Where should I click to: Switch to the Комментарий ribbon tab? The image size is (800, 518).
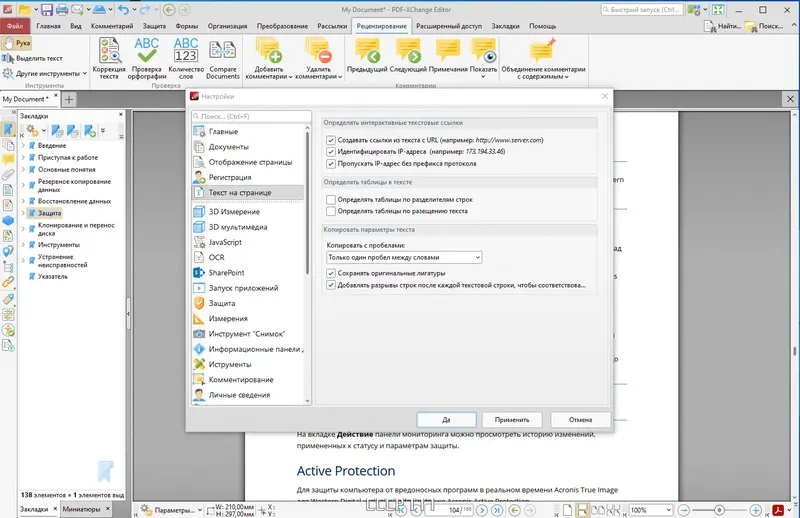112,26
